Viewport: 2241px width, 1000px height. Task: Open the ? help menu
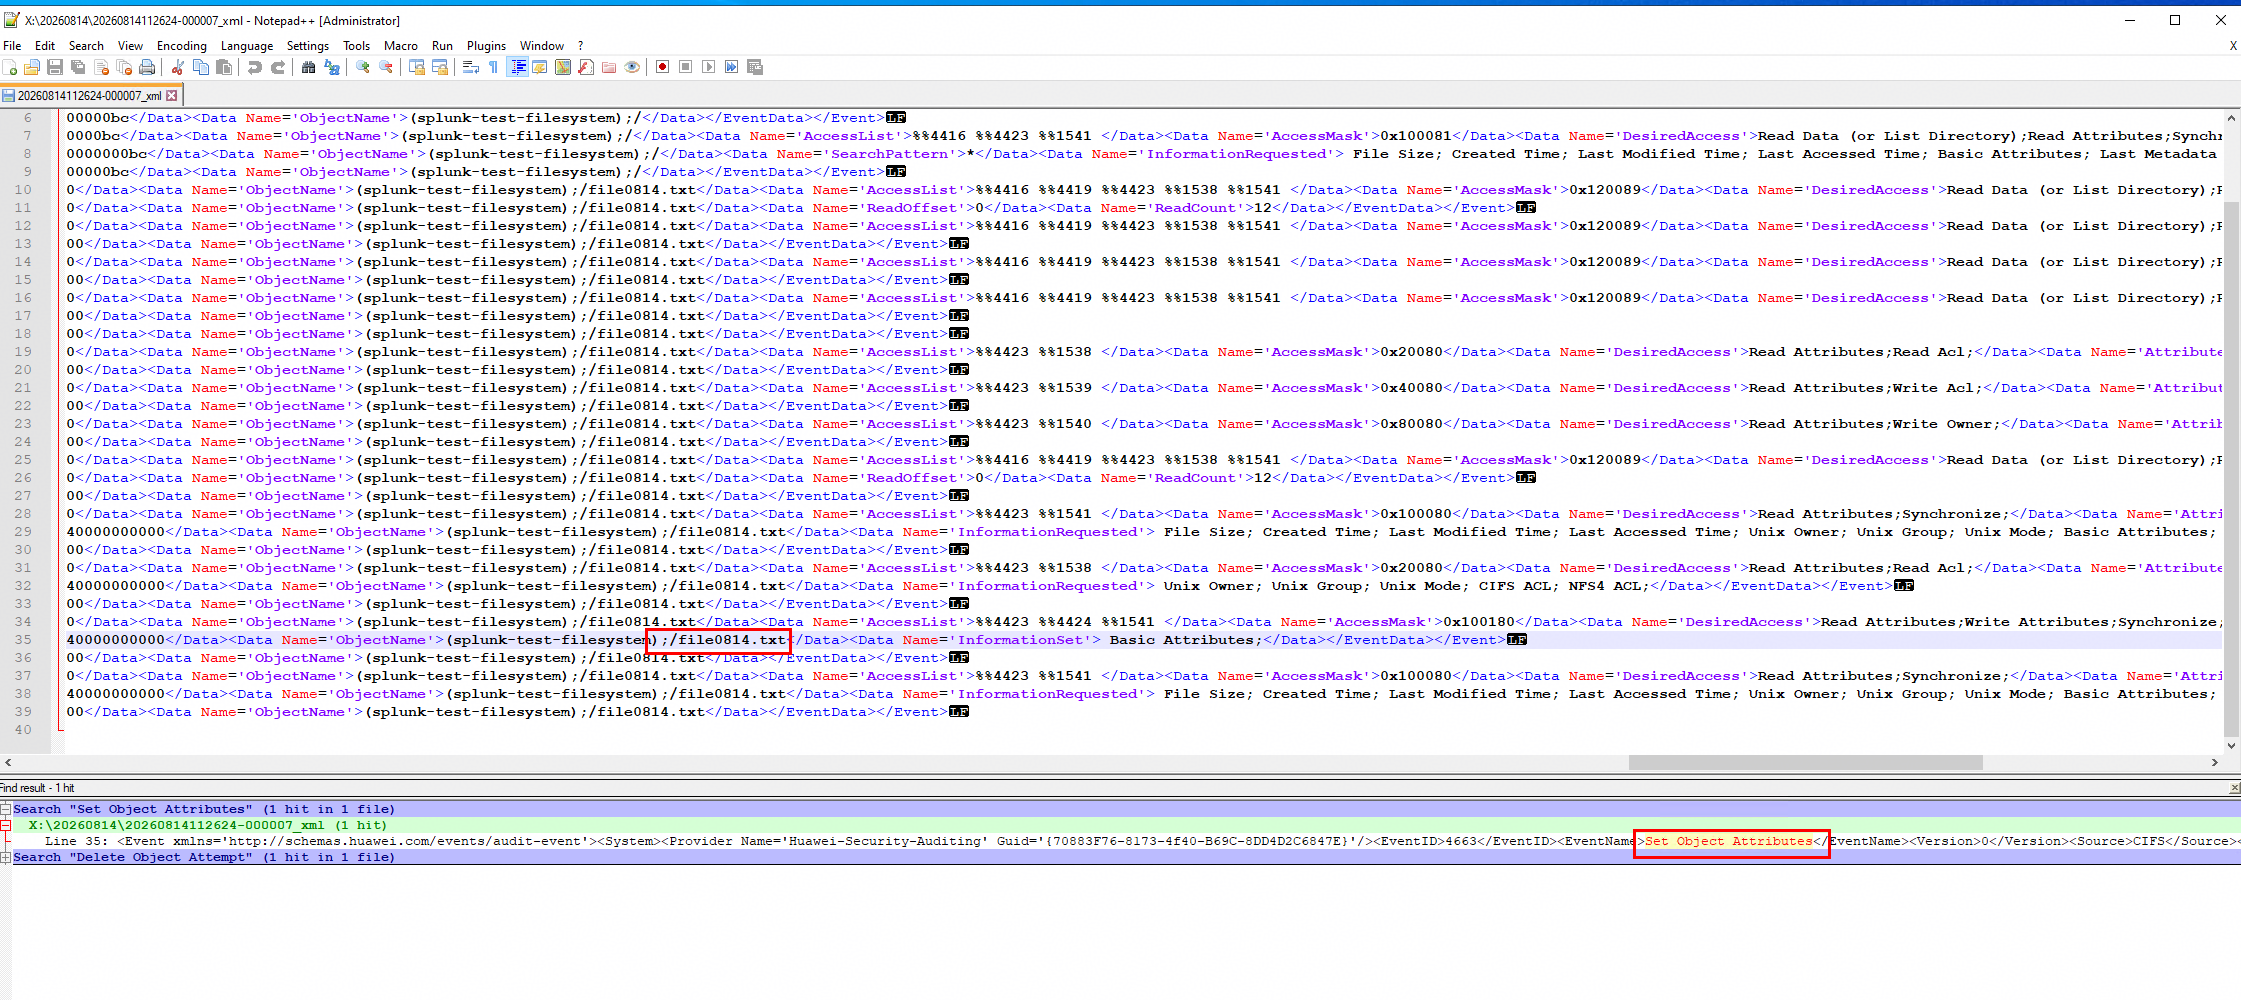point(581,46)
